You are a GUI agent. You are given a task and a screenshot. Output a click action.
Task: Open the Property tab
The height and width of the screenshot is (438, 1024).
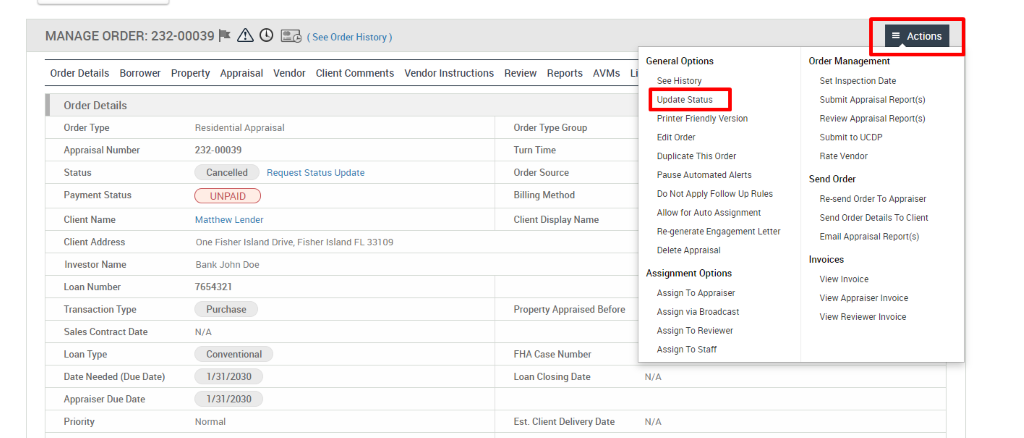point(191,73)
